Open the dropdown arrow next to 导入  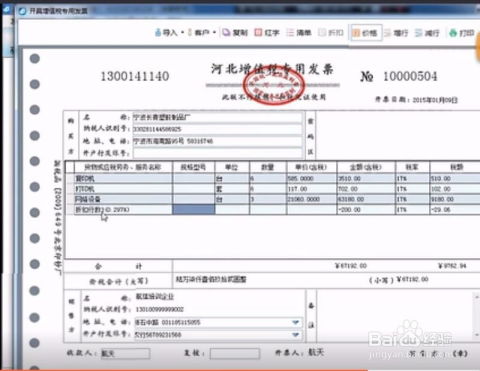click(x=182, y=32)
